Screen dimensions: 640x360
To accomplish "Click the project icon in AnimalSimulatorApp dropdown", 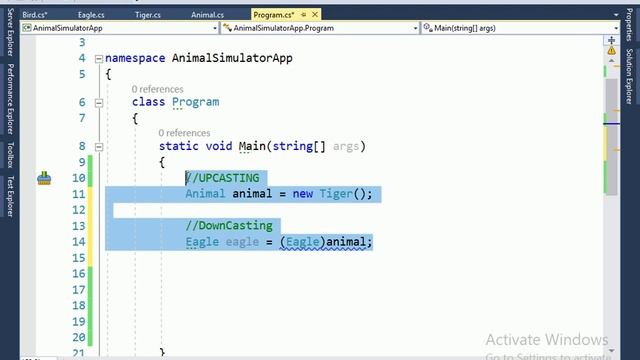I will click(27, 28).
